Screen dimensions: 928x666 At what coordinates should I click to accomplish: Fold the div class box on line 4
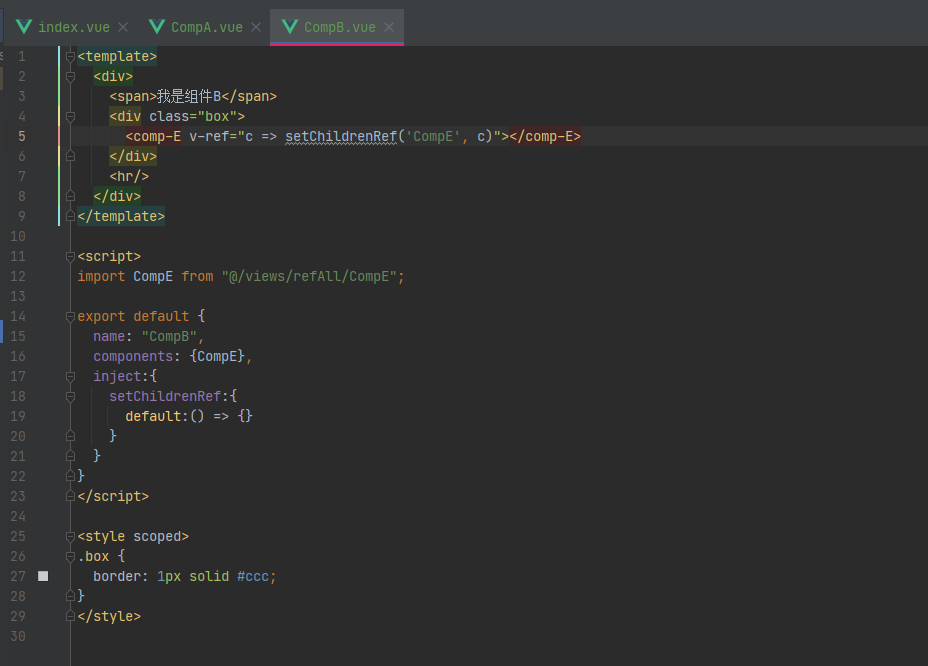click(x=70, y=117)
